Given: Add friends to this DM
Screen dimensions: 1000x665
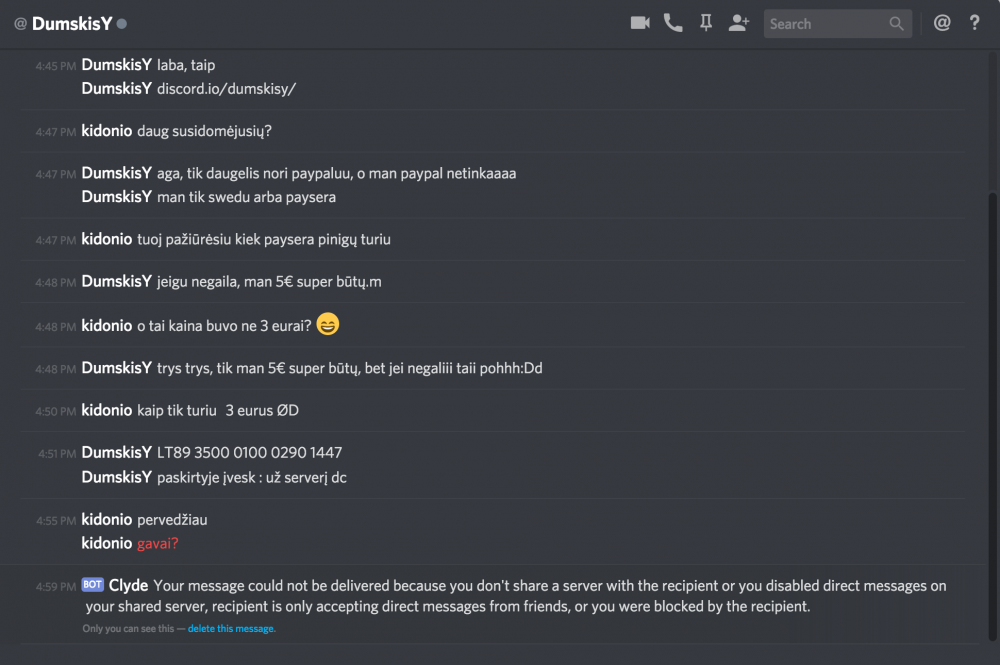Looking at the screenshot, I should tap(739, 23).
